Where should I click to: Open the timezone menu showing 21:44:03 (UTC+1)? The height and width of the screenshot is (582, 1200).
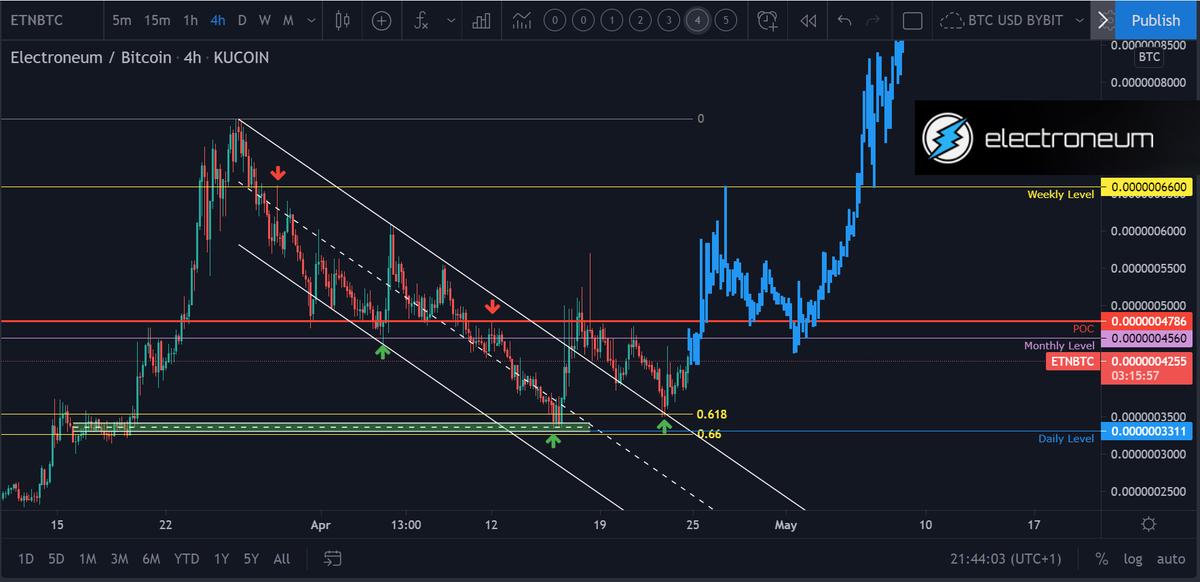1006,558
